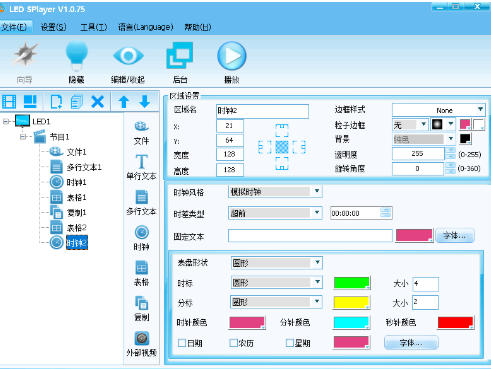Open the 工具(T) menu
The height and width of the screenshot is (369, 491).
pos(93,27)
